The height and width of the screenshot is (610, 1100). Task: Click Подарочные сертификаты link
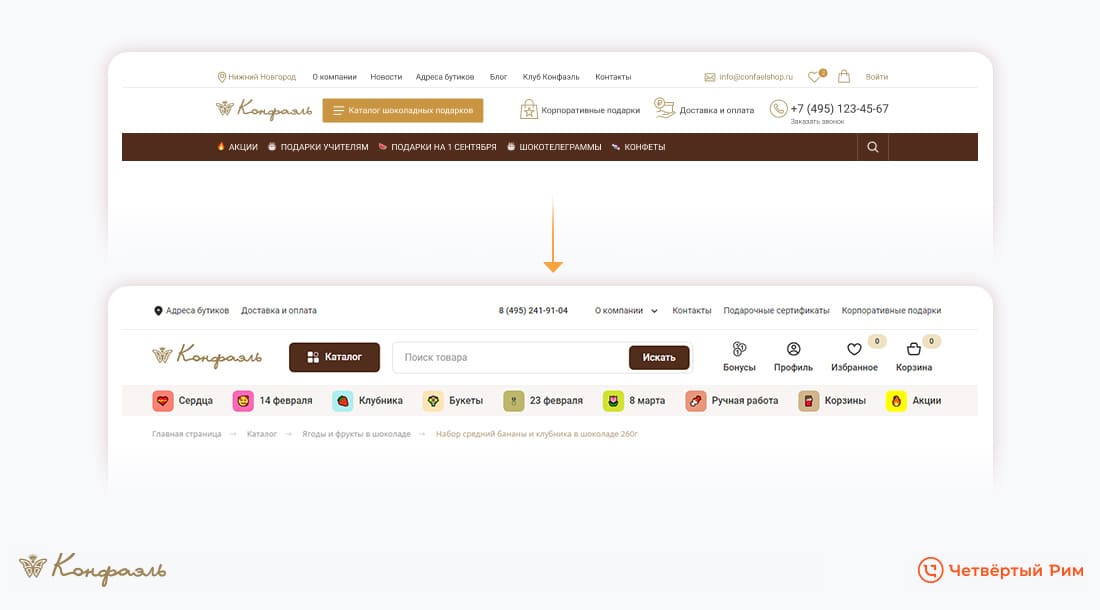click(x=776, y=311)
